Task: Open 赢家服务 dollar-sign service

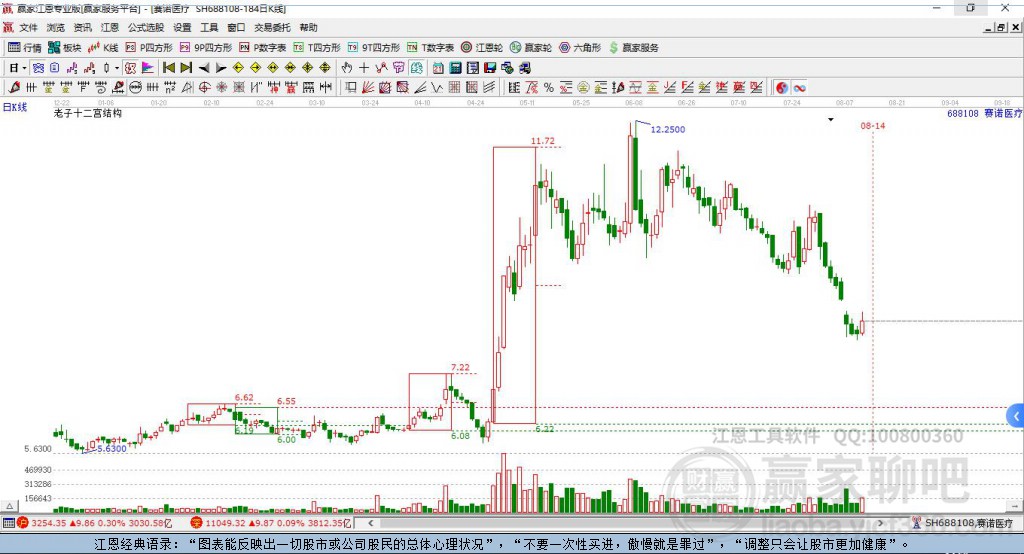Action: [633, 48]
